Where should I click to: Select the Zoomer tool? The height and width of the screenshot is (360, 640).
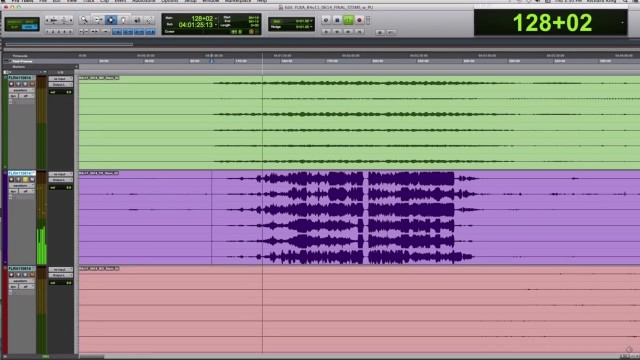point(84,20)
